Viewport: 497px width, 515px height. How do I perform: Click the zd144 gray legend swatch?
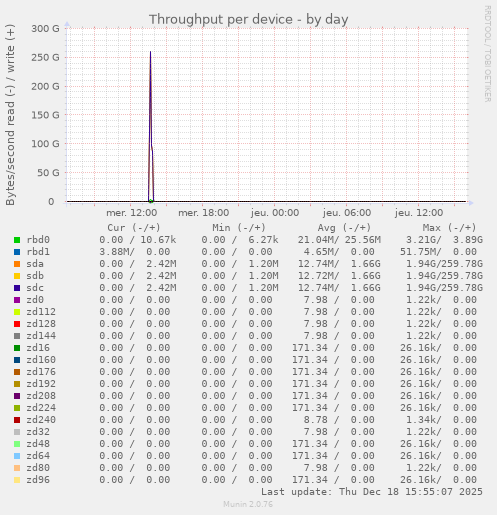click(17, 336)
